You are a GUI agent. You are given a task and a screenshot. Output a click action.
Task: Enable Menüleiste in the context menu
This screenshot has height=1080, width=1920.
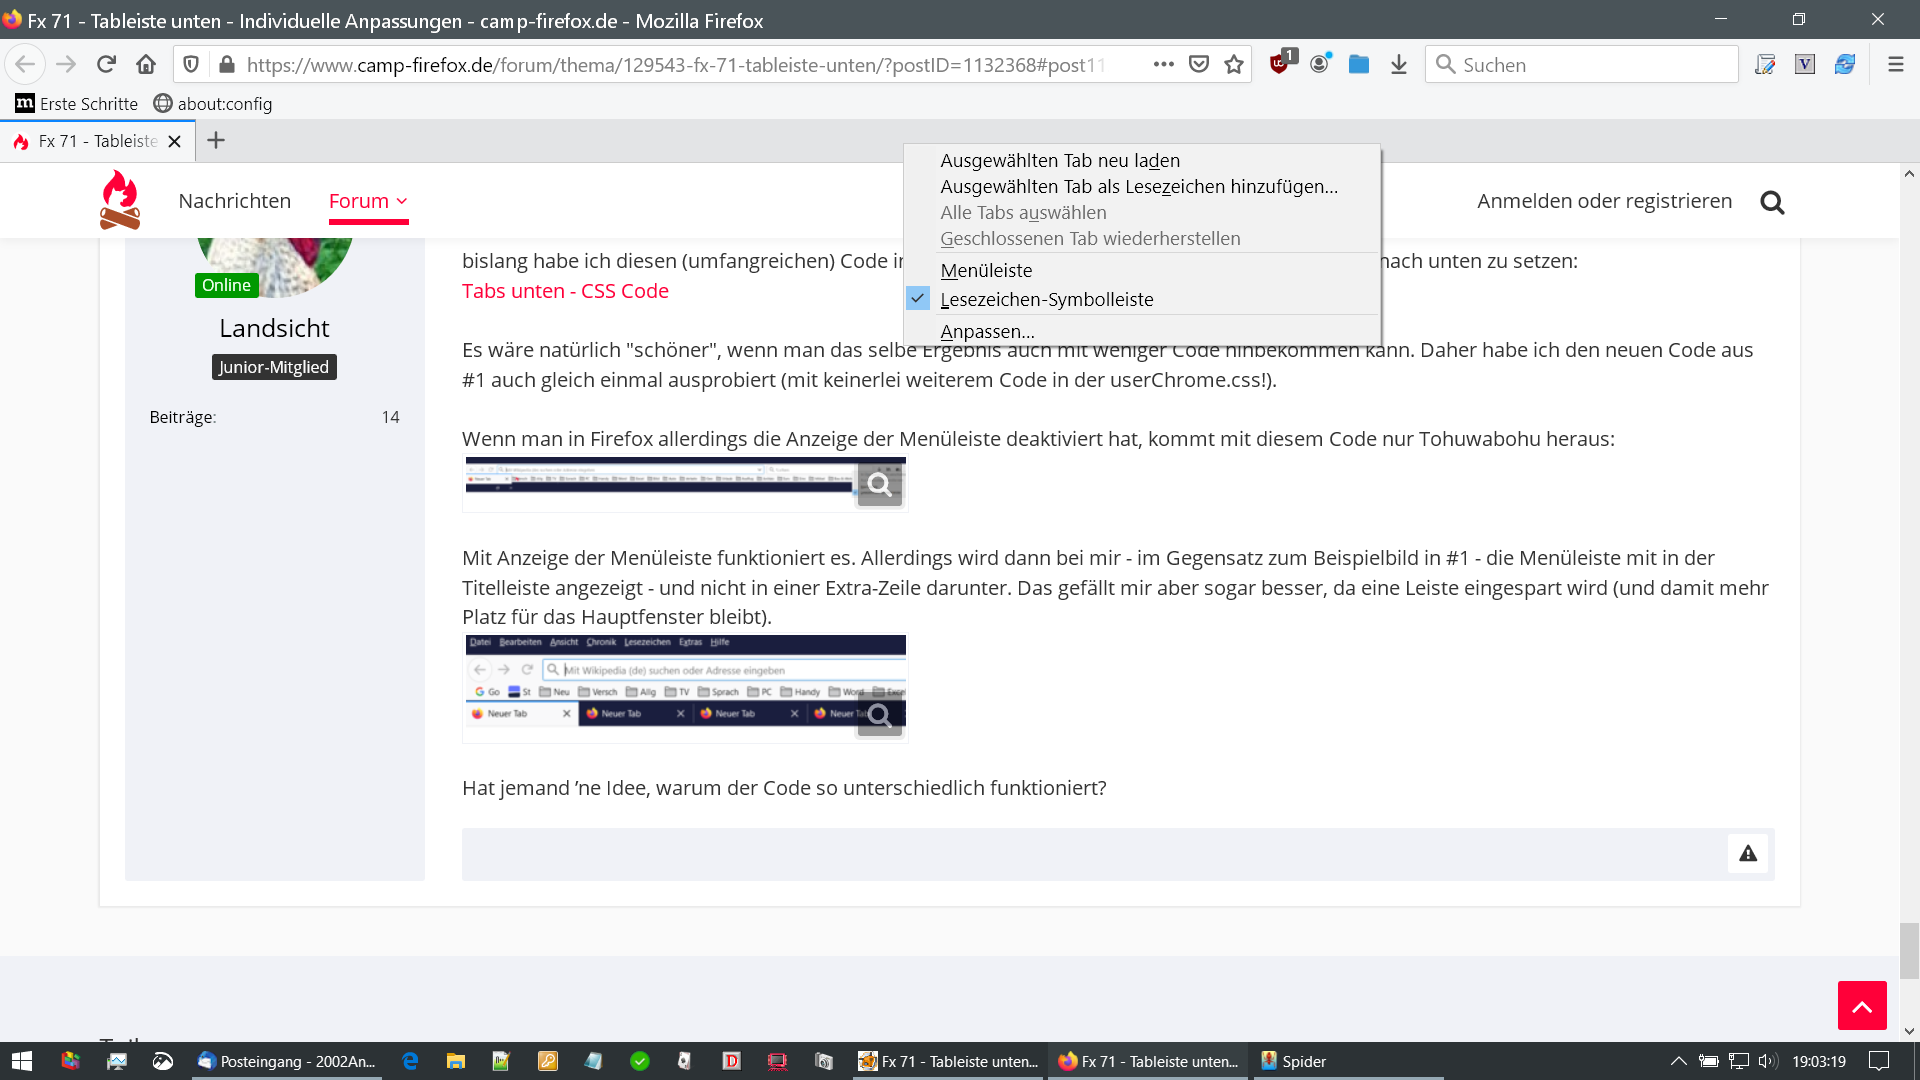pos(986,270)
